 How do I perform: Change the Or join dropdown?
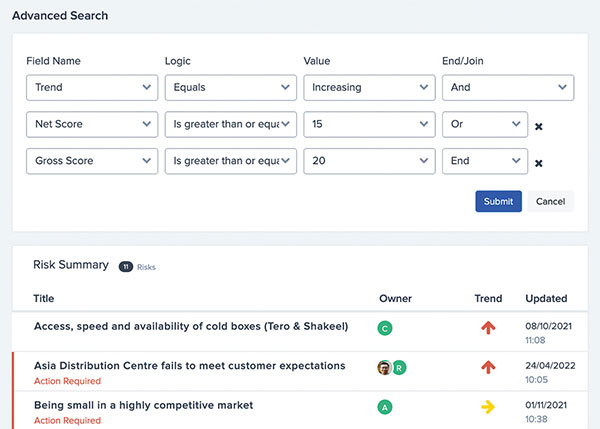tap(485, 124)
